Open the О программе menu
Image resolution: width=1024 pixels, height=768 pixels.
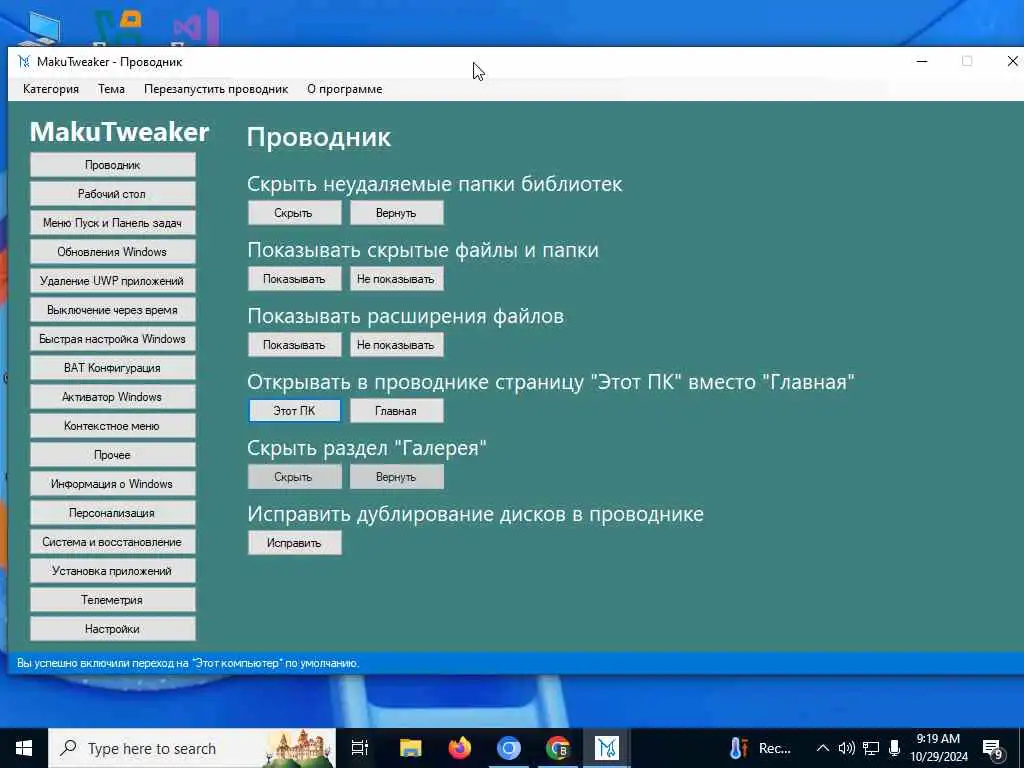pyautogui.click(x=345, y=89)
